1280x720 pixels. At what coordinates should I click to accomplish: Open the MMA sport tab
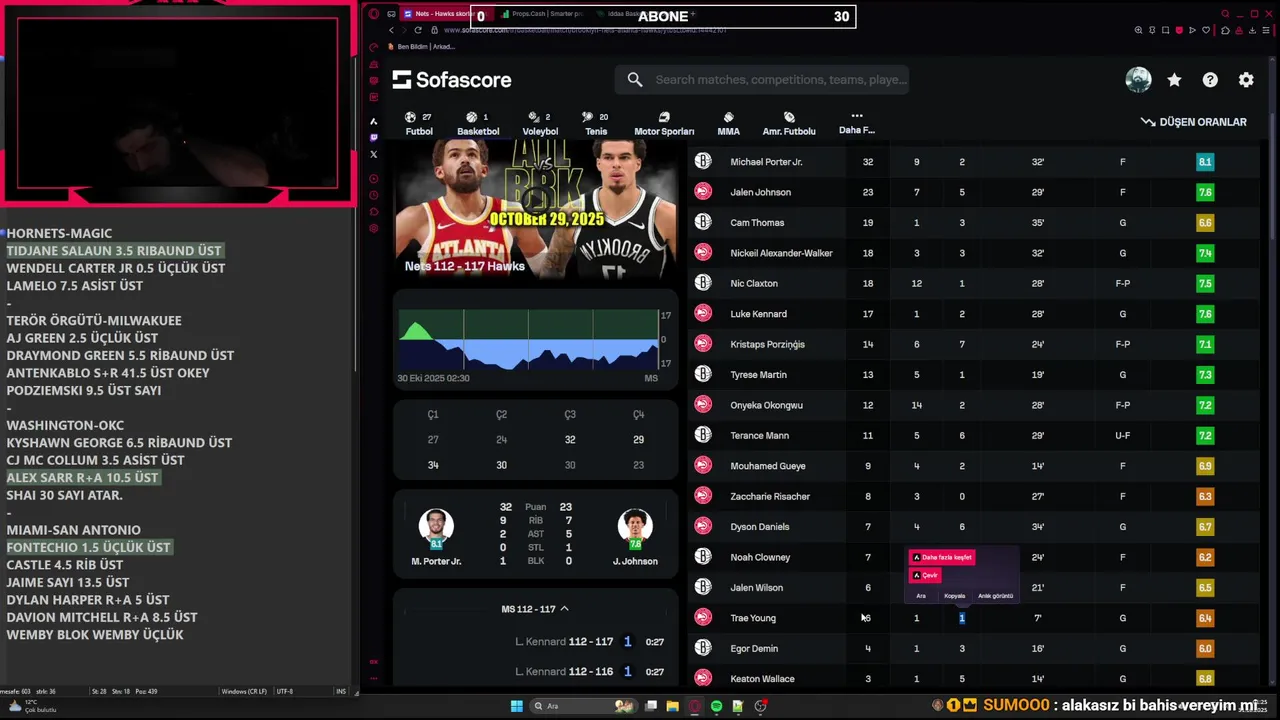click(x=728, y=124)
